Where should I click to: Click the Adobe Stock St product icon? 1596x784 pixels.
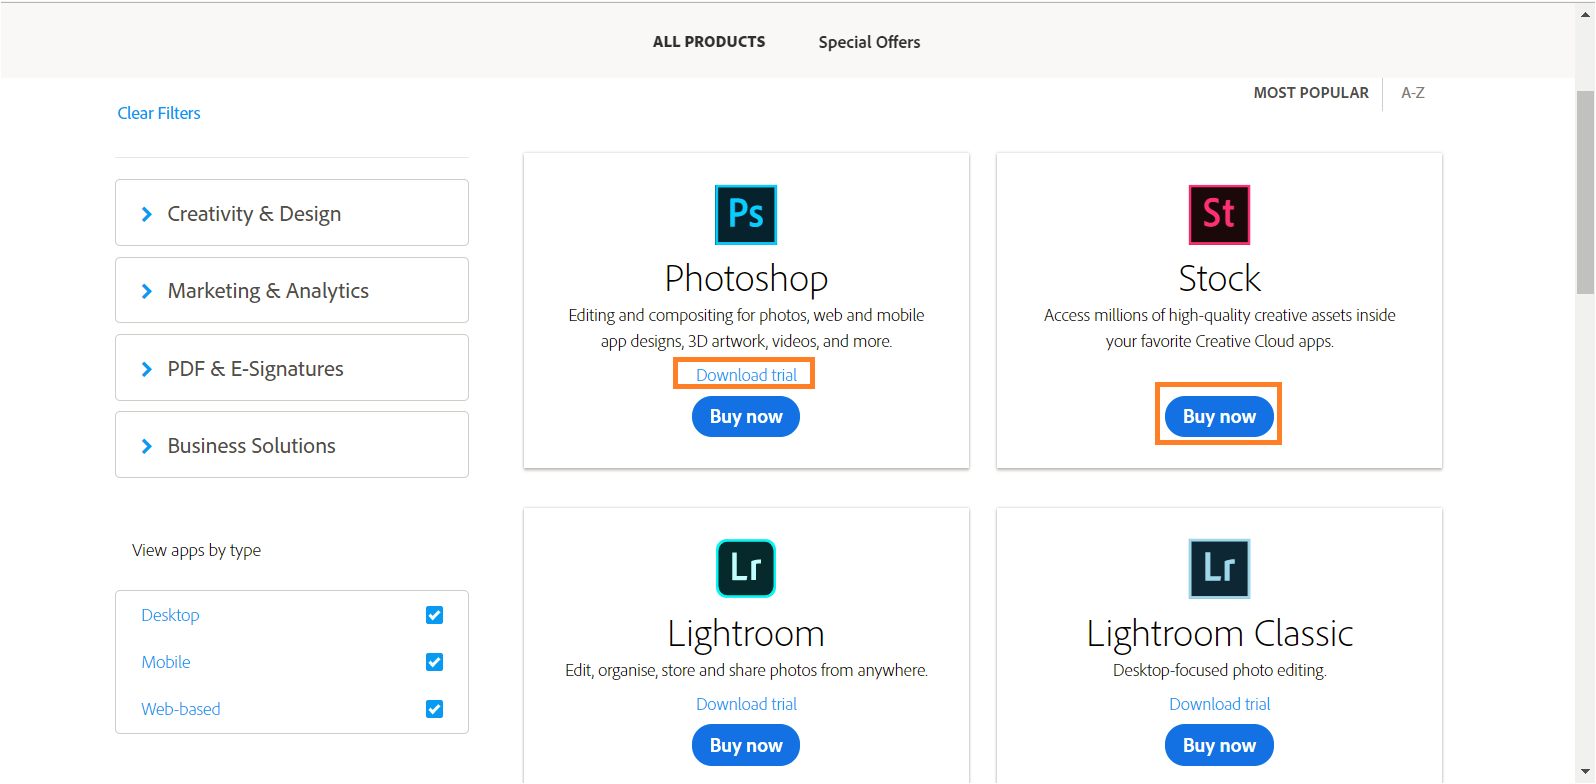coord(1219,215)
